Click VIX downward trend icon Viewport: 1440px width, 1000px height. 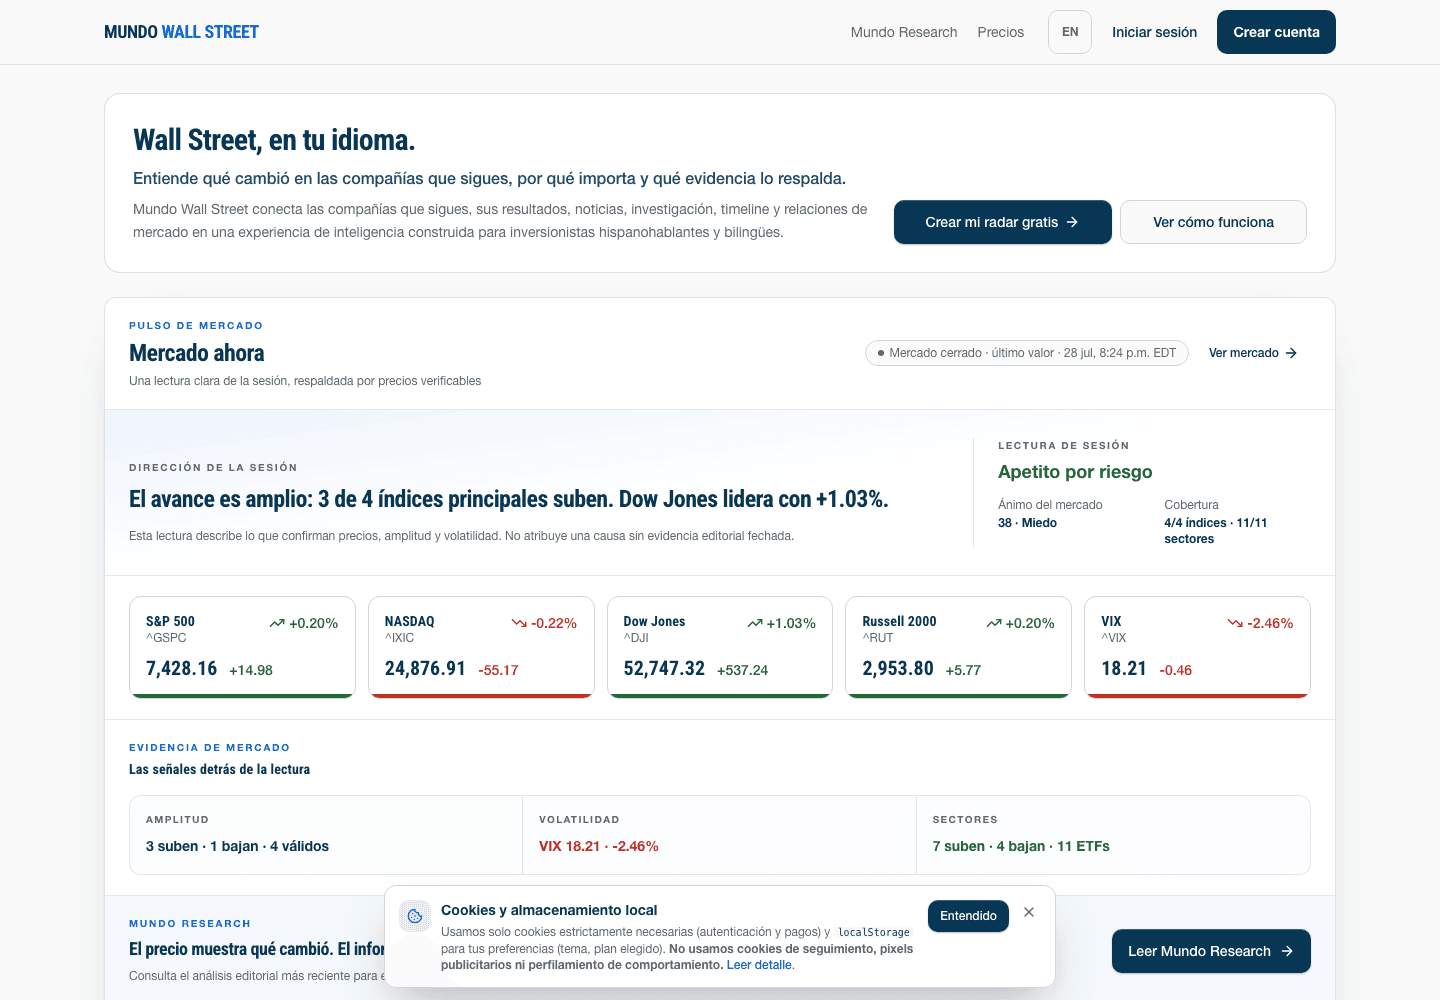coord(1235,623)
